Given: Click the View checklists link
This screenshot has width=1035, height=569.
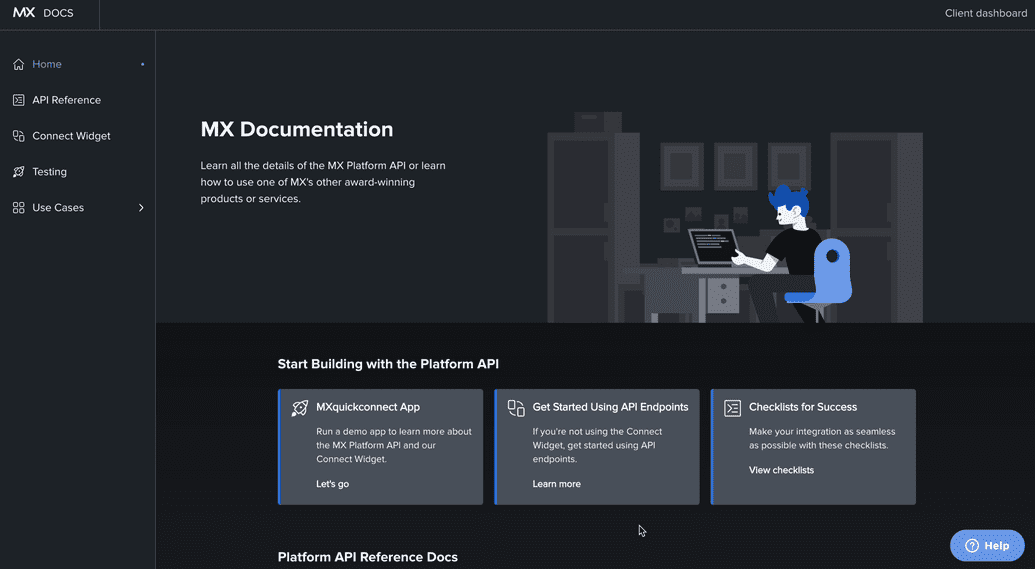Looking at the screenshot, I should tap(782, 470).
